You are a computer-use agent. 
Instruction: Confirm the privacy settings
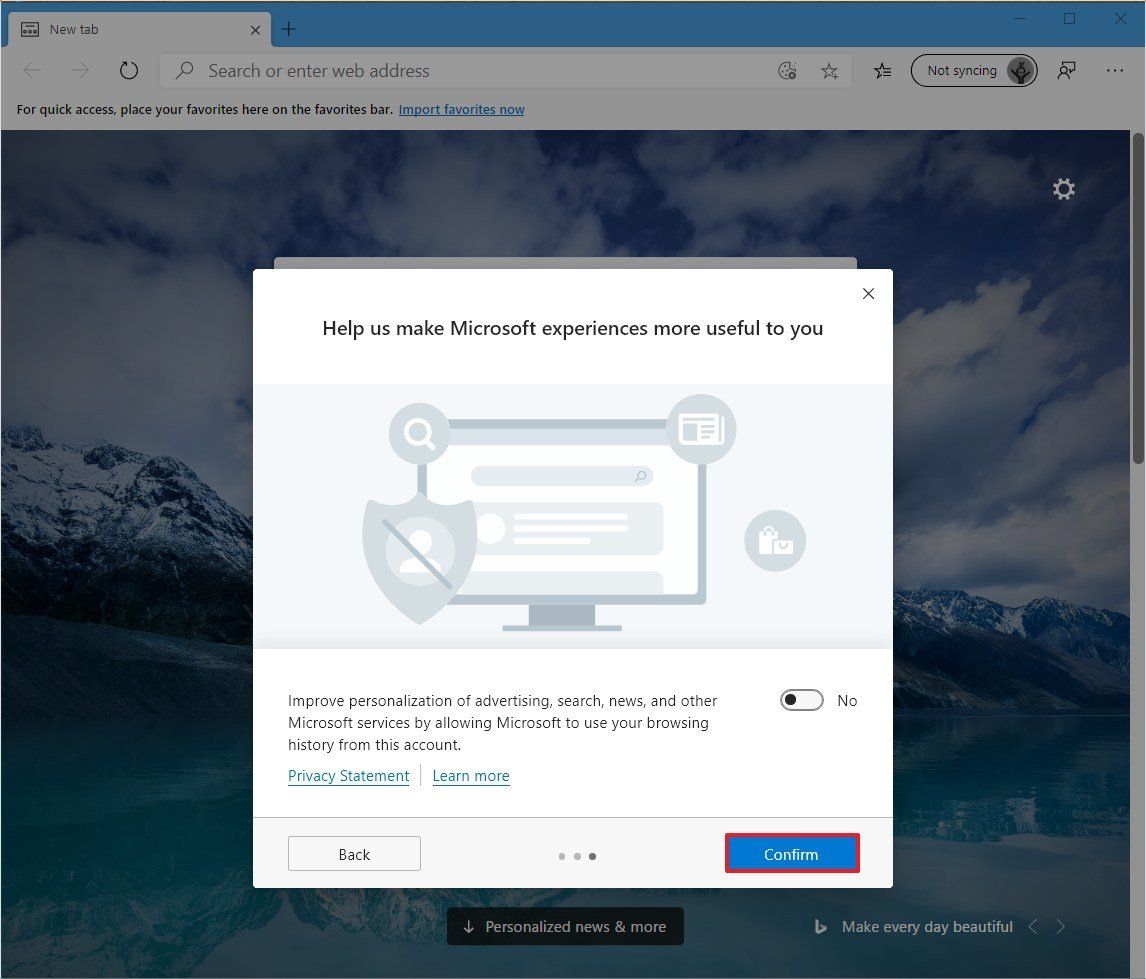(791, 854)
